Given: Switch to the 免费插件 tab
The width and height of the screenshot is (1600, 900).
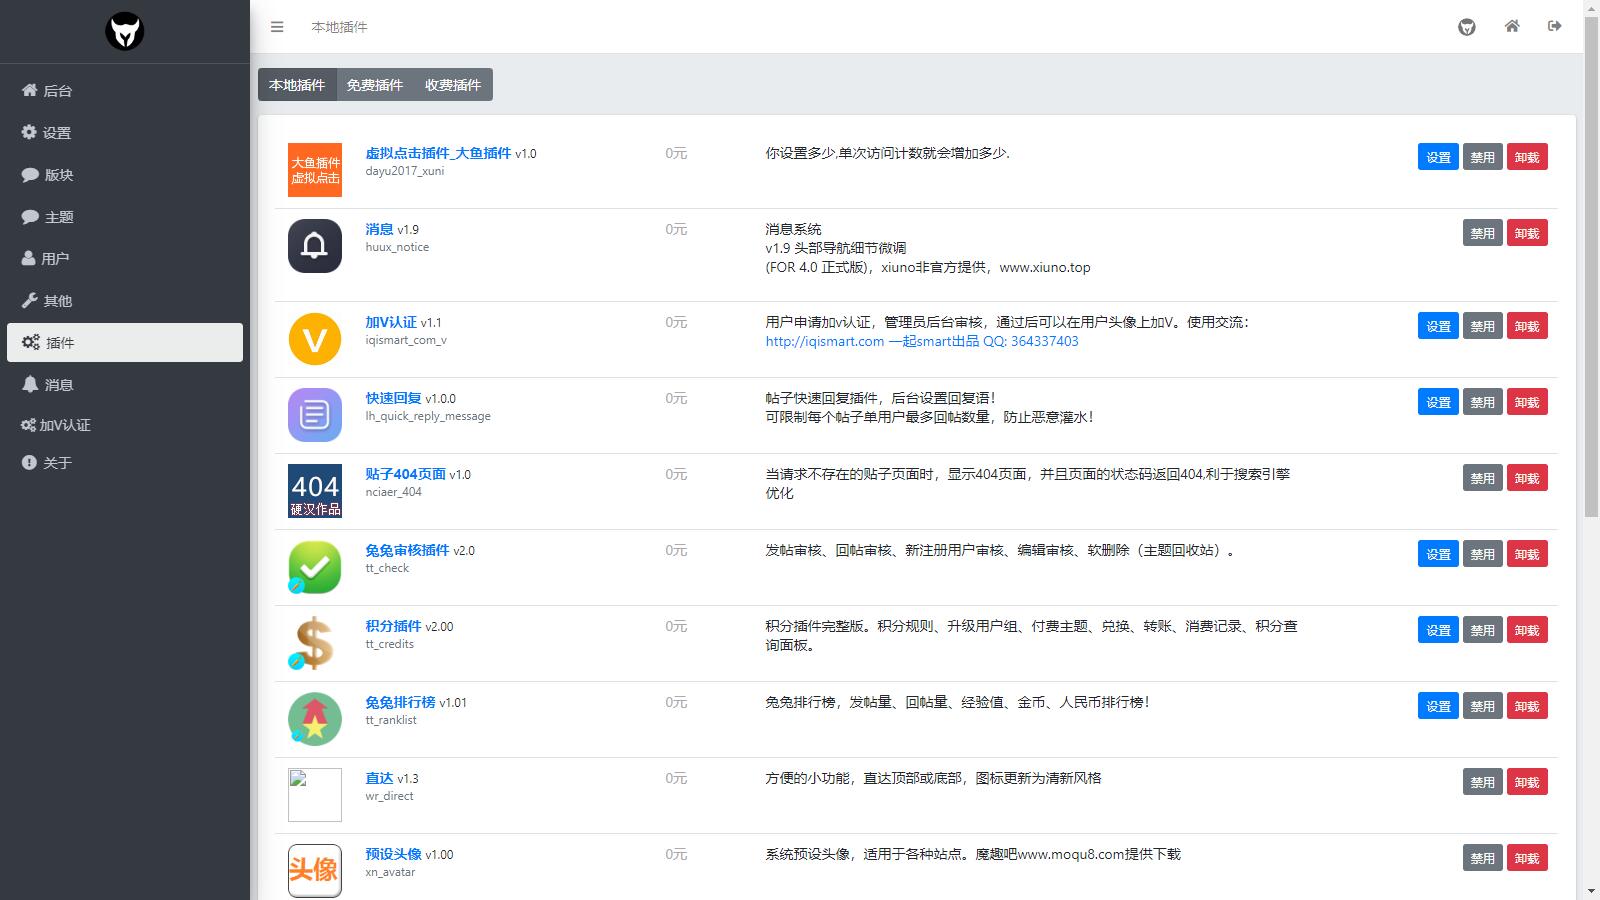Looking at the screenshot, I should [x=375, y=85].
